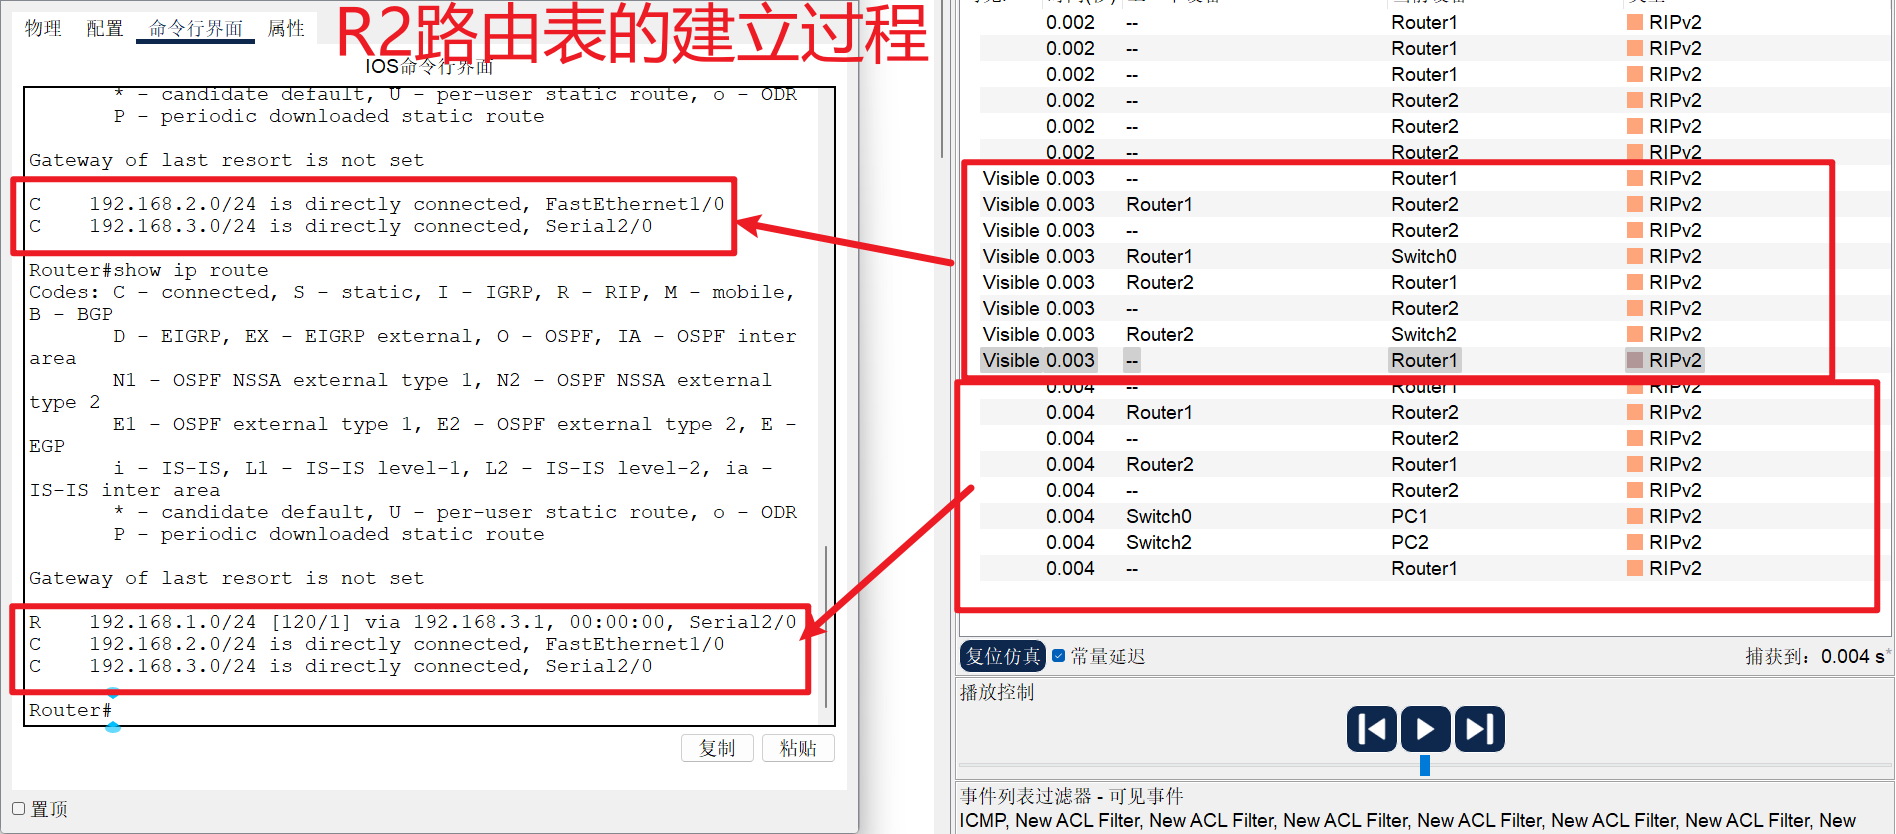Open the 属性 tab
The height and width of the screenshot is (834, 1896).
(x=286, y=28)
